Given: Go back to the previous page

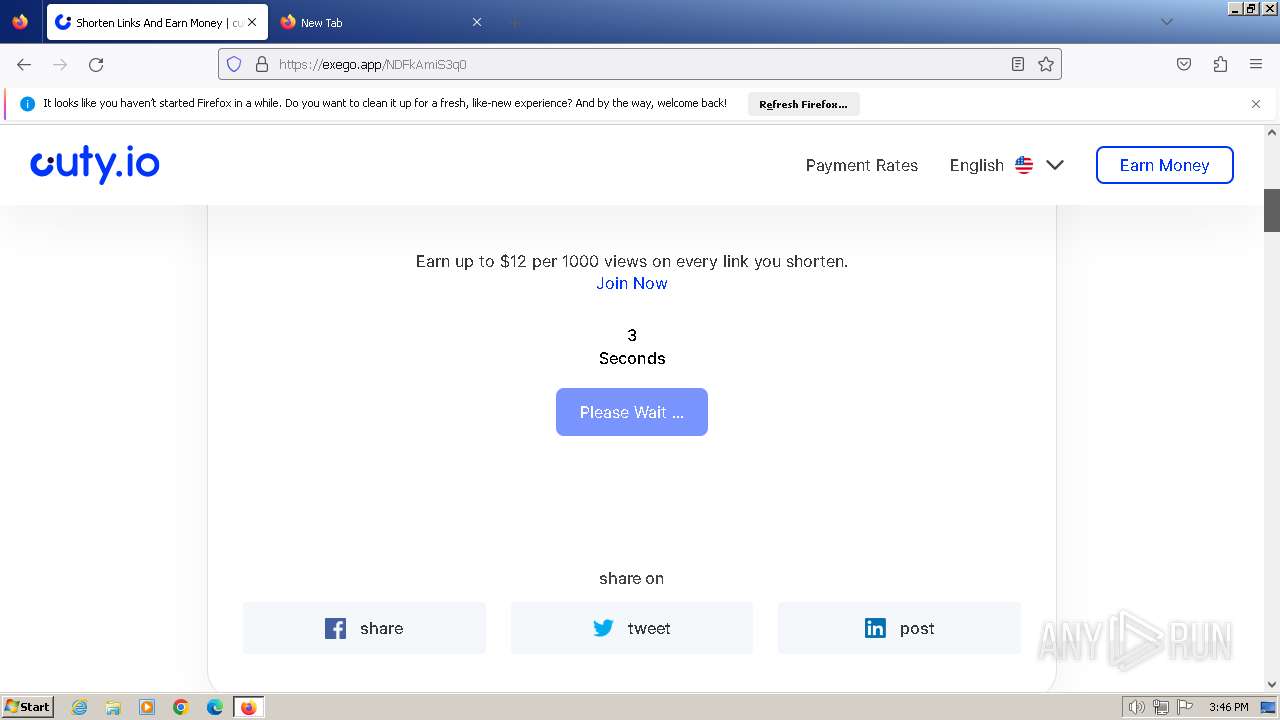Looking at the screenshot, I should click(24, 64).
